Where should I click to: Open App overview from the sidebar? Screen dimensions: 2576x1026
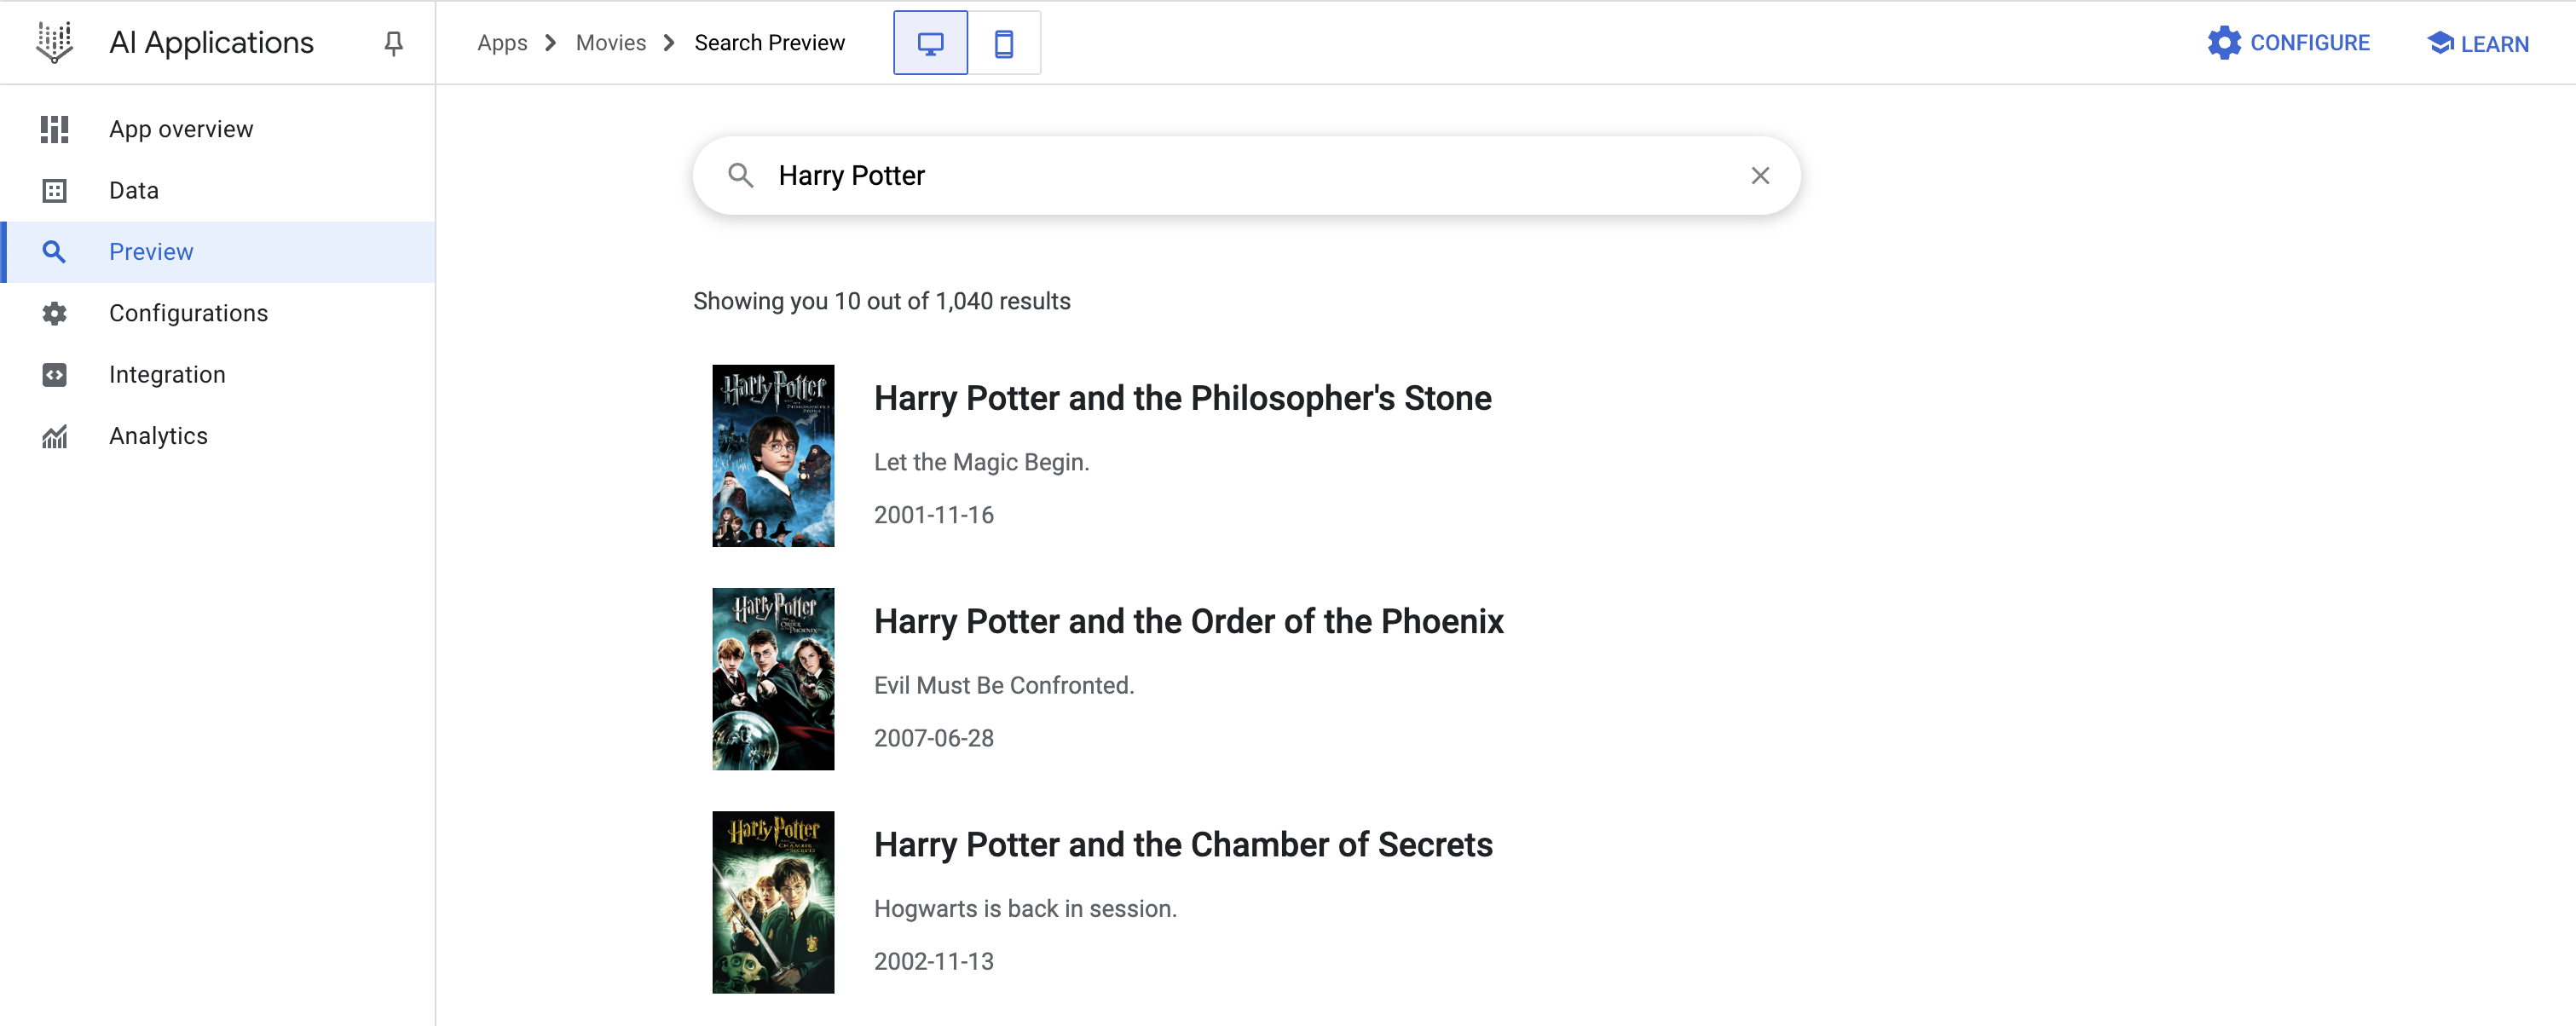coord(180,128)
